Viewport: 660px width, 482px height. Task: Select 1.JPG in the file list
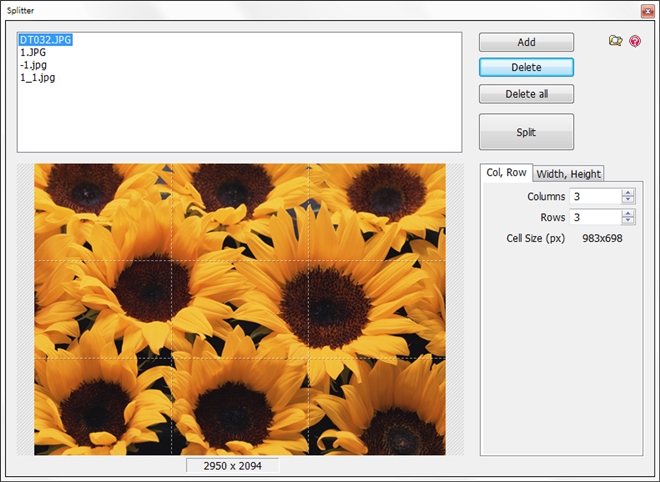click(33, 53)
